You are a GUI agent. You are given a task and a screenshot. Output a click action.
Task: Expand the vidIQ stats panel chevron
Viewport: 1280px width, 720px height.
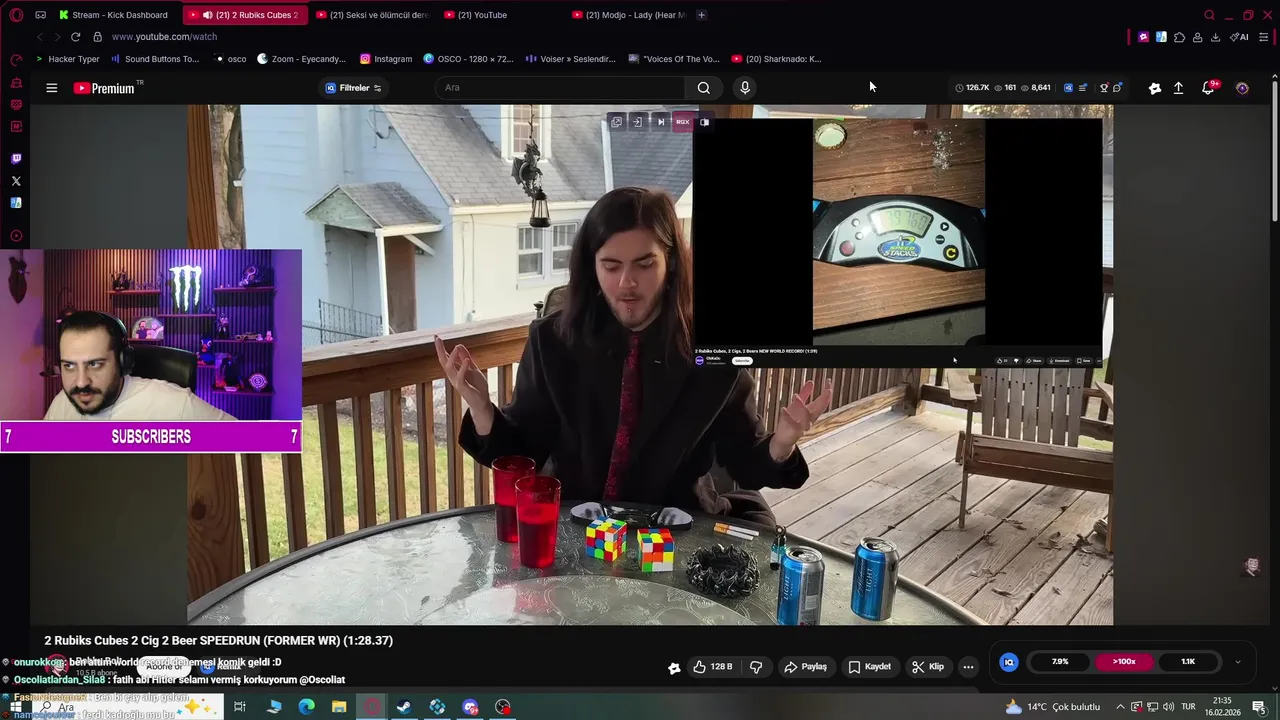pos(1238,662)
